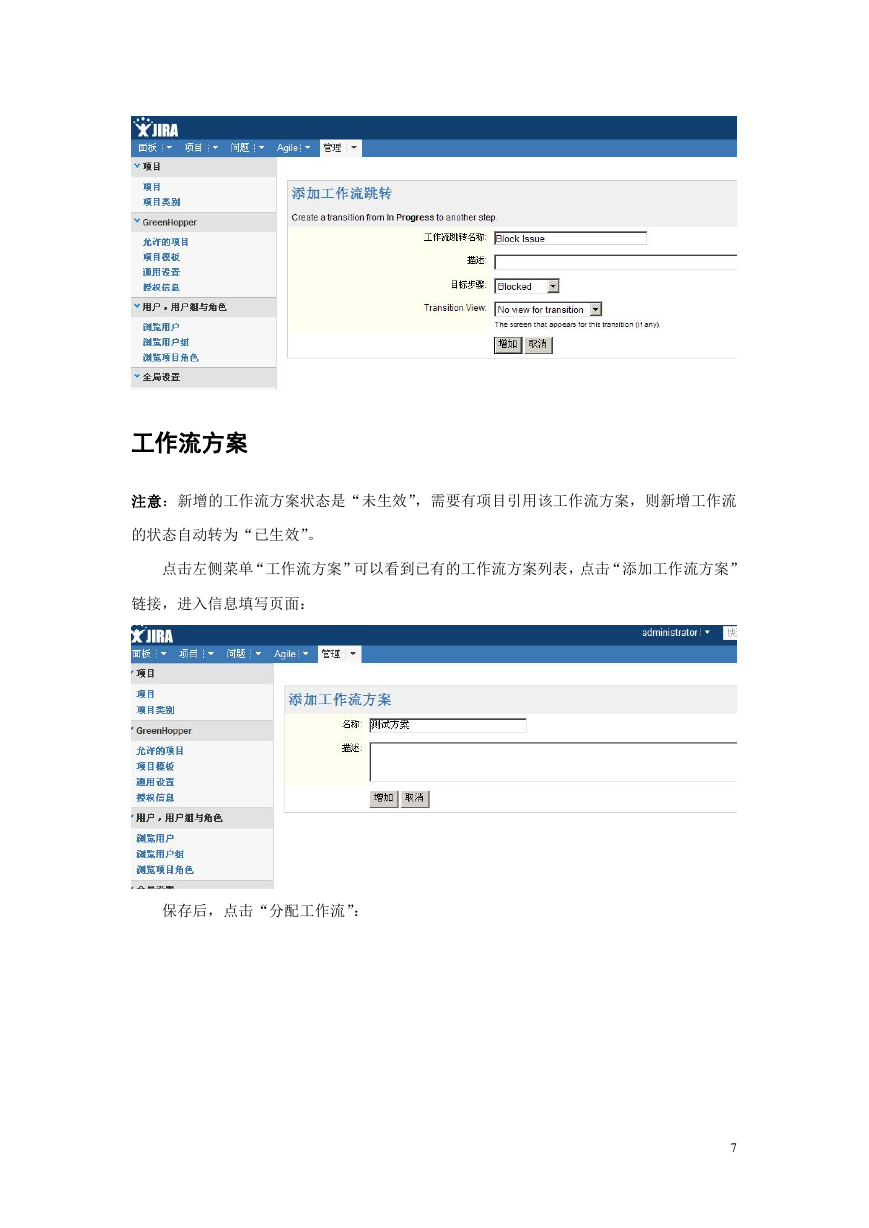Click the 描述 field in the 添加工作流跳转 form

pos(615,262)
